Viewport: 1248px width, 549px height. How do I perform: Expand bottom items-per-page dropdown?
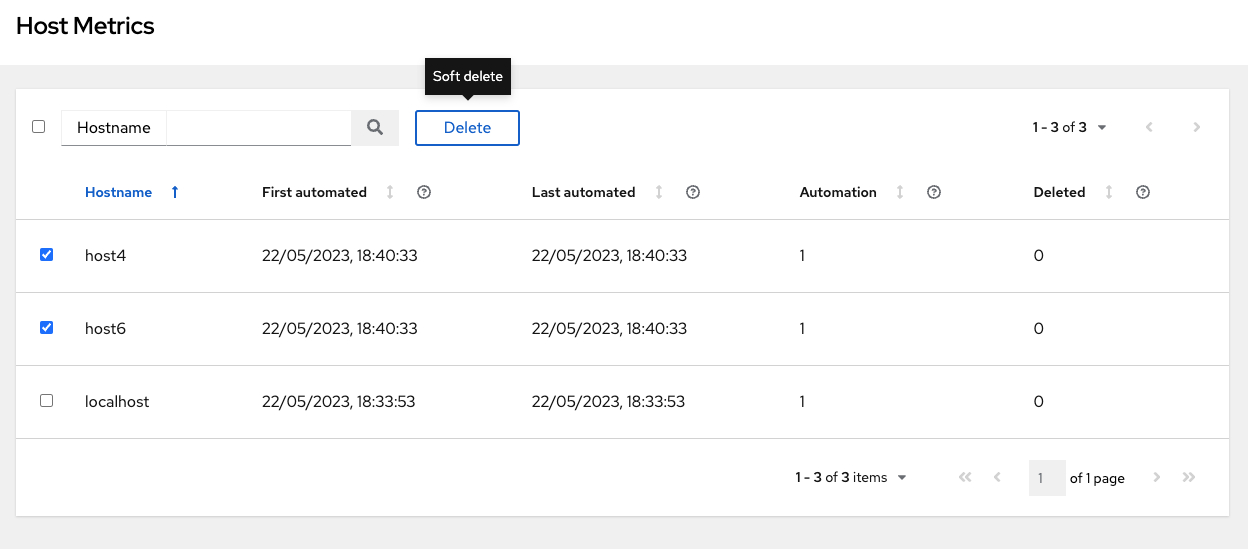[x=851, y=478]
